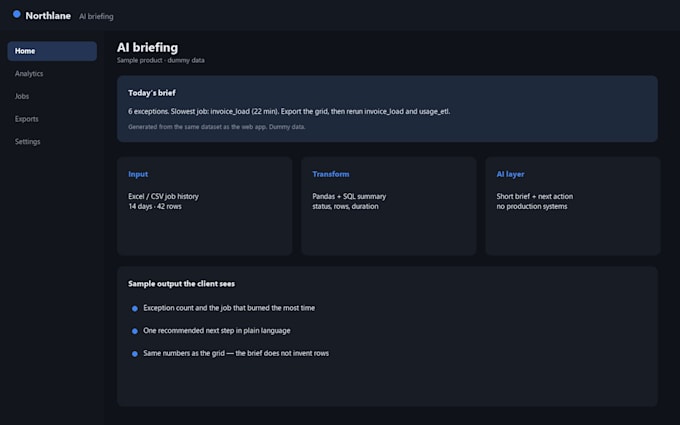Click 'One recommended next step in plain language'

[x=217, y=330]
